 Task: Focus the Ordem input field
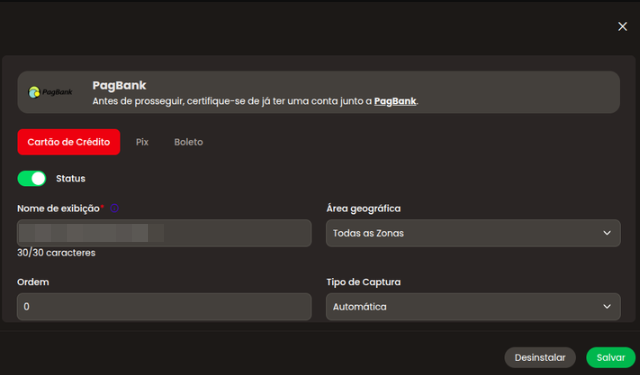point(164,306)
